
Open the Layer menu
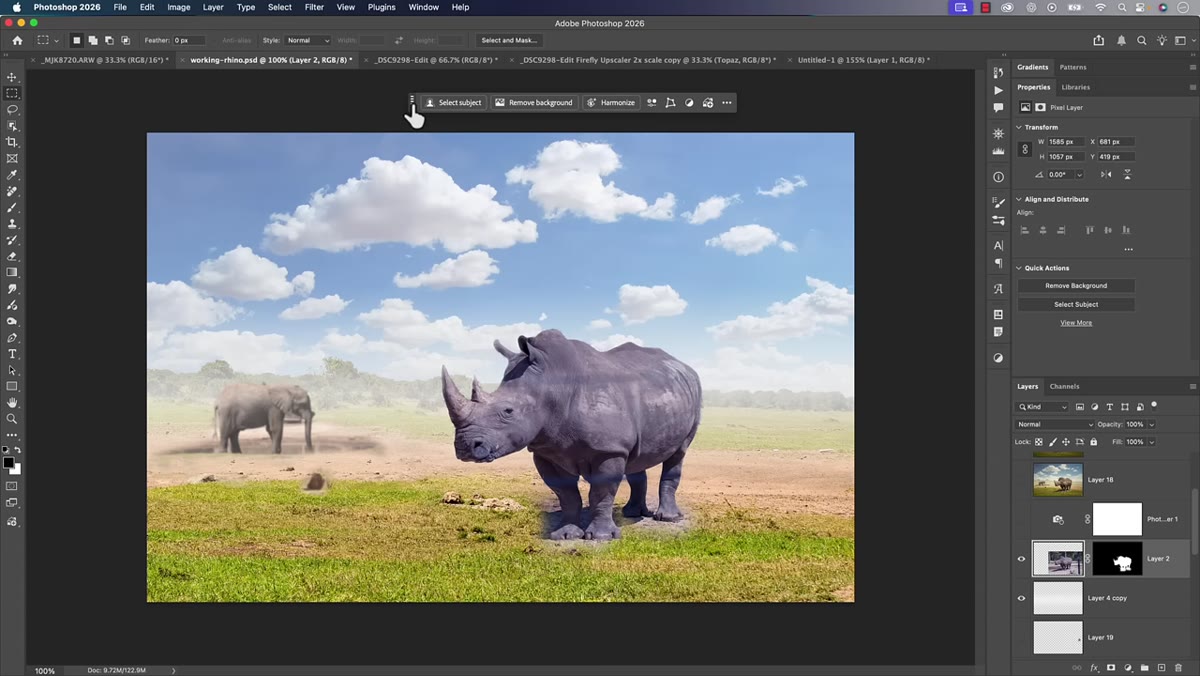click(213, 7)
